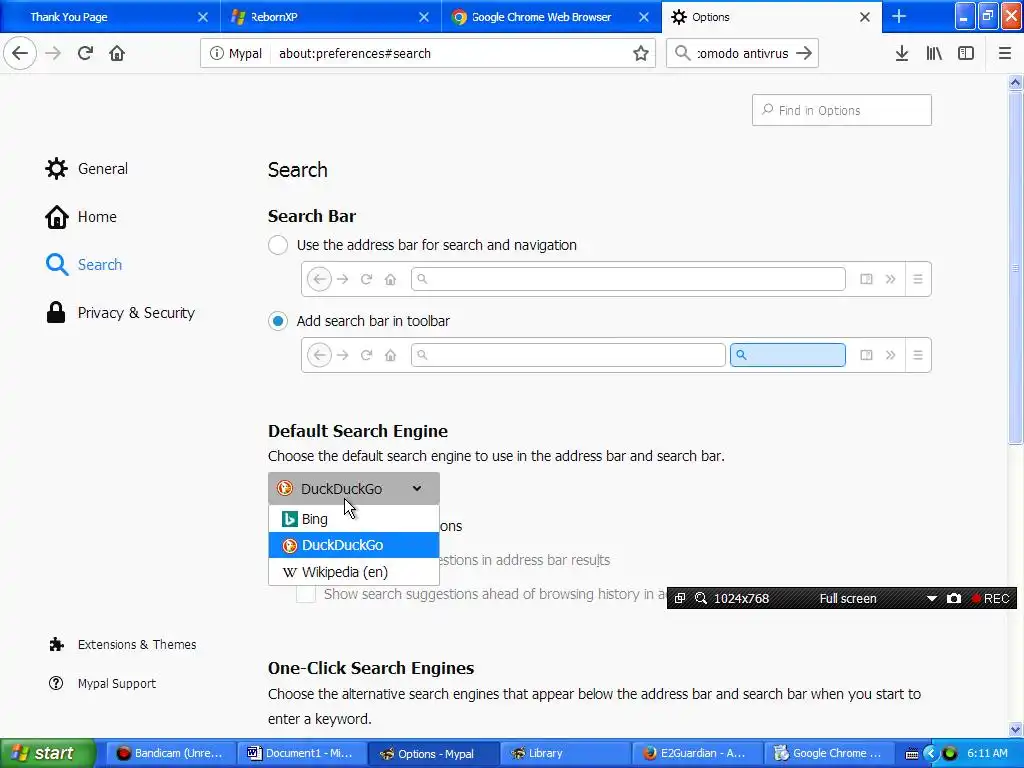Collapse the DuckDuckGo default engine dropdown

coord(354,488)
